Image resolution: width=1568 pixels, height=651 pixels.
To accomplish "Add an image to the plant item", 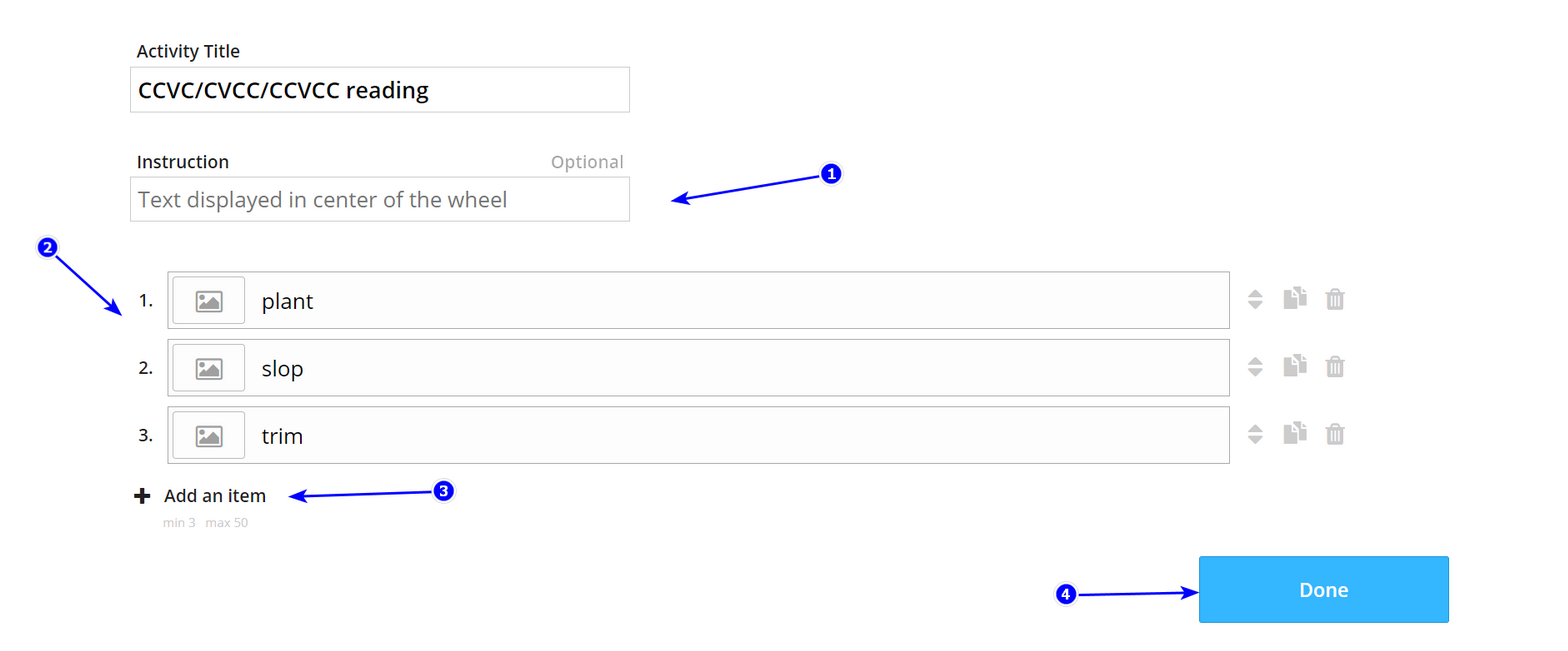I will point(208,301).
